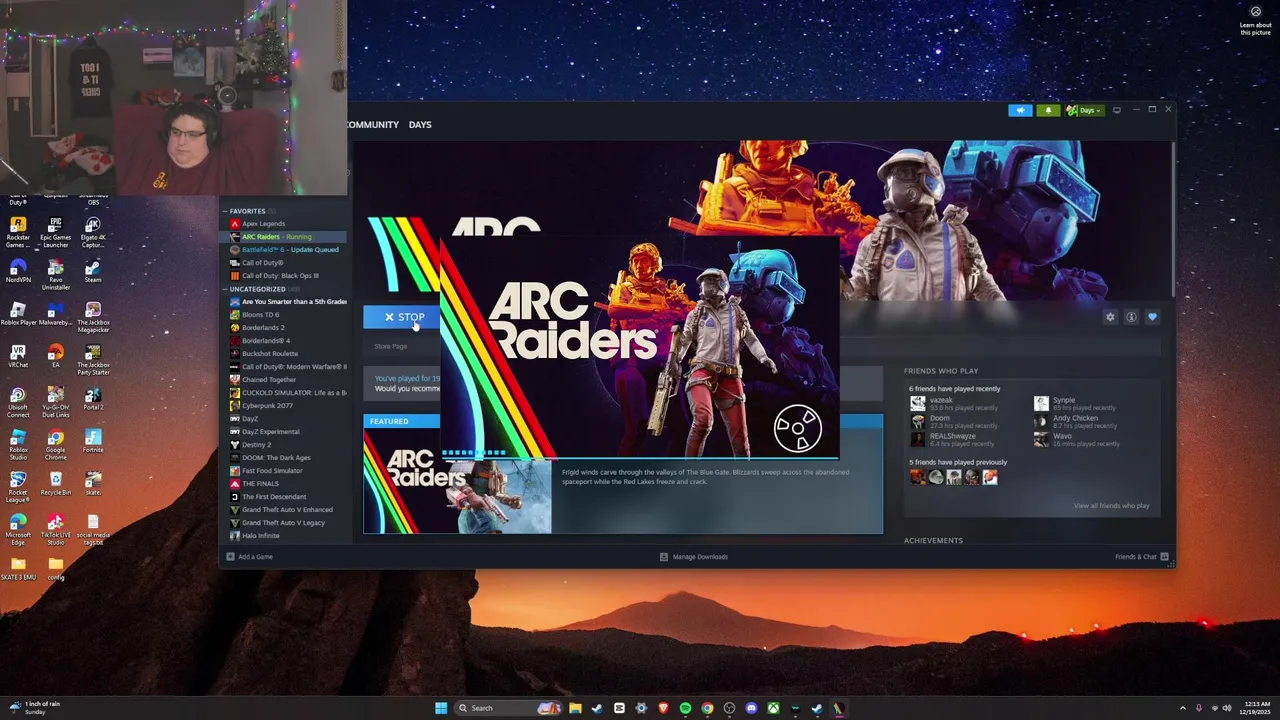Select Chained Together in library
The image size is (1280, 720).
point(268,380)
